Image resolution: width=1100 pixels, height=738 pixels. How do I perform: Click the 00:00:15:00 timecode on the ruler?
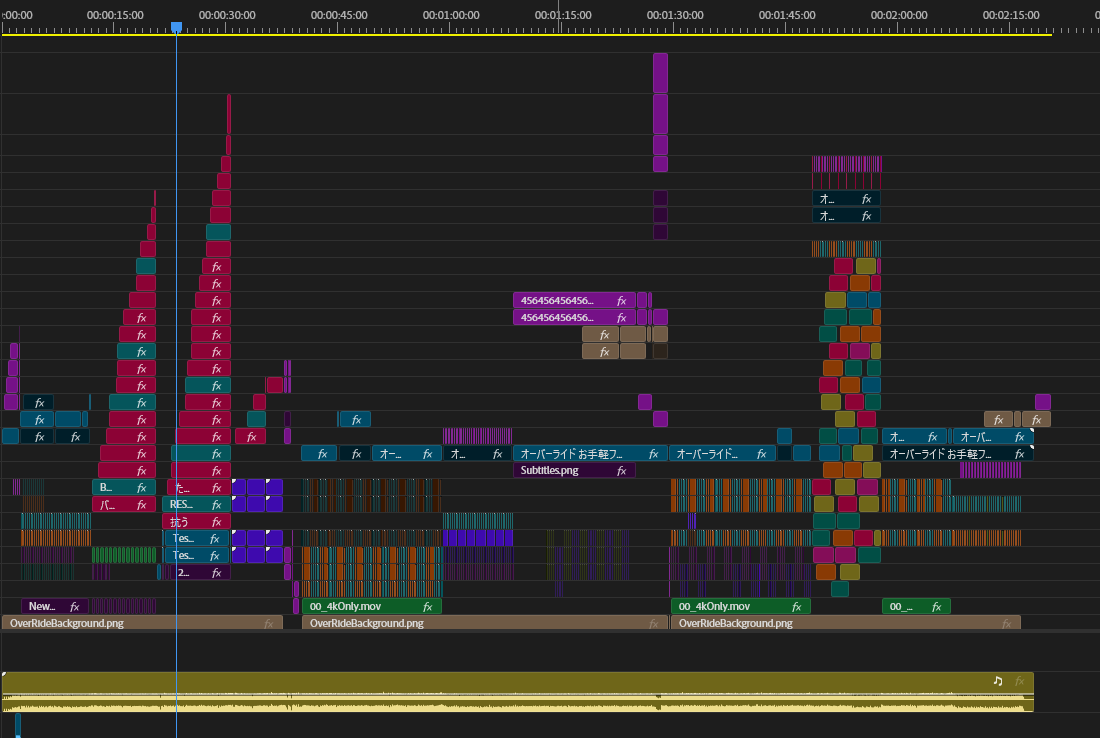click(x=115, y=15)
